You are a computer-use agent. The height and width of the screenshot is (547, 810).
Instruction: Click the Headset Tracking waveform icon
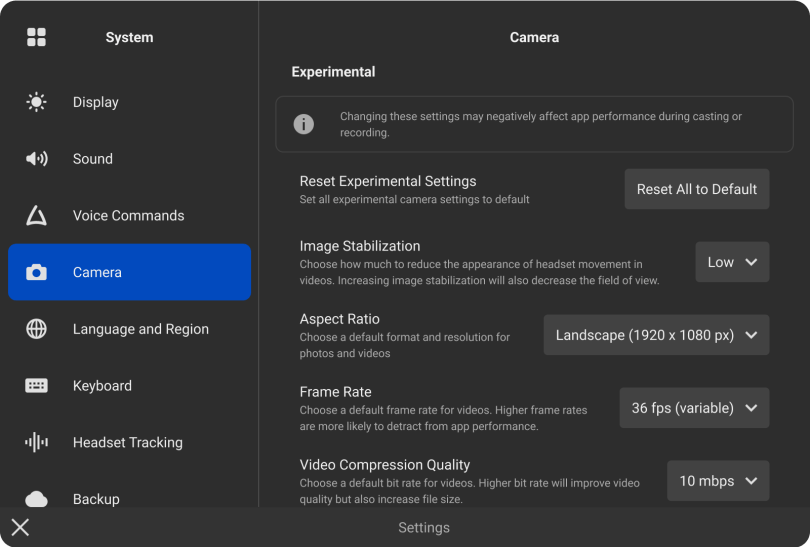[36, 442]
